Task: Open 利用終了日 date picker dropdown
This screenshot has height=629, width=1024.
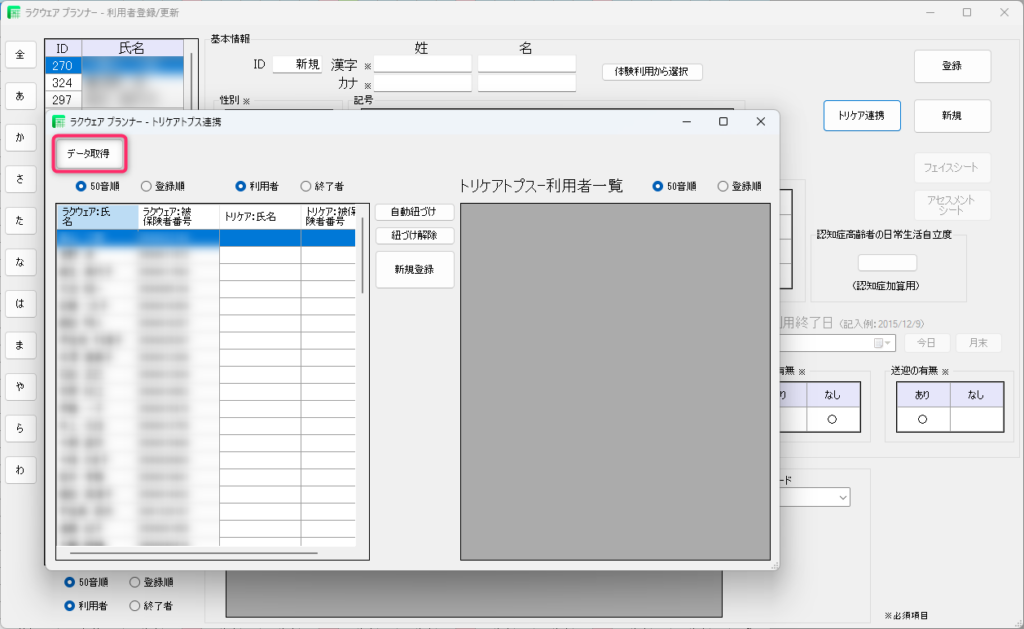Action: 883,343
